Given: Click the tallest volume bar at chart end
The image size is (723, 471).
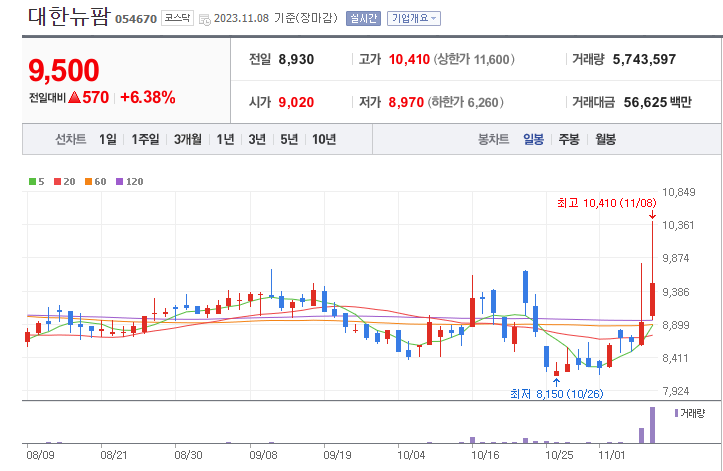Looking at the screenshot, I should (x=652, y=425).
